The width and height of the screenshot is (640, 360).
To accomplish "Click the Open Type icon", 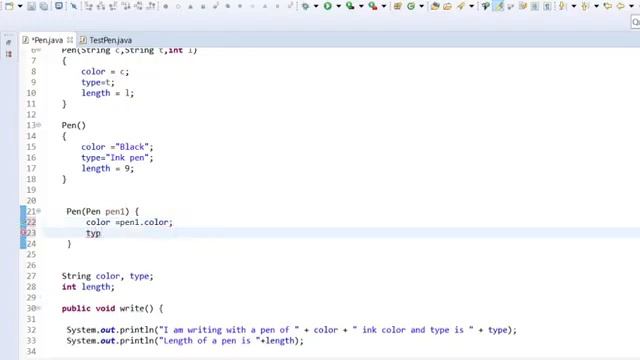I will (435, 6).
